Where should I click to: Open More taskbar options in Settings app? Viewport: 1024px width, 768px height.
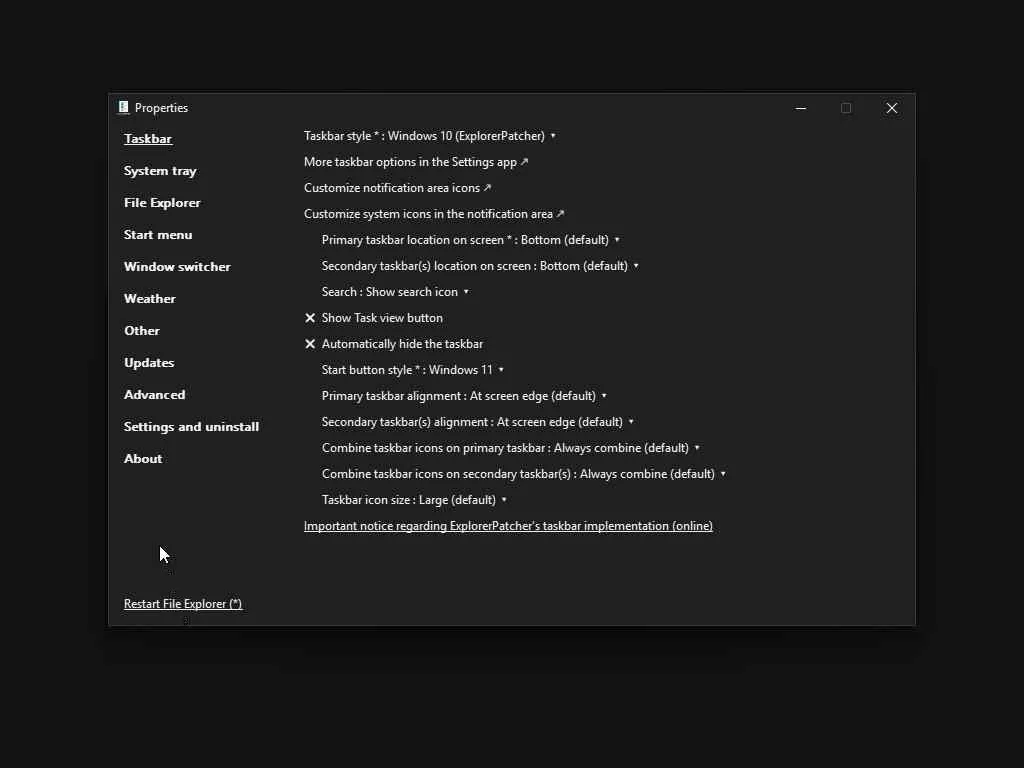click(416, 162)
